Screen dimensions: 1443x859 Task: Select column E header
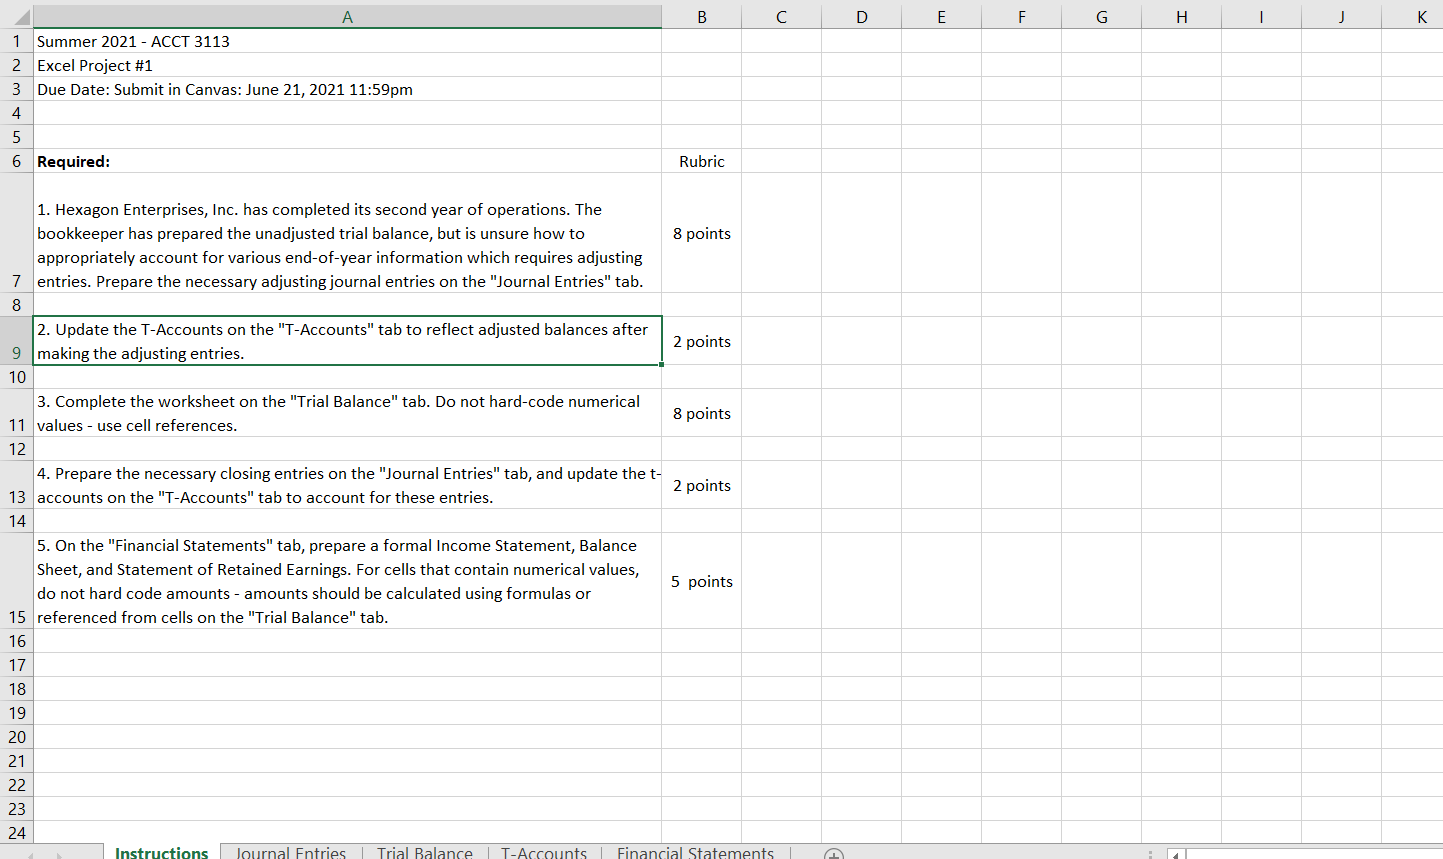[941, 17]
